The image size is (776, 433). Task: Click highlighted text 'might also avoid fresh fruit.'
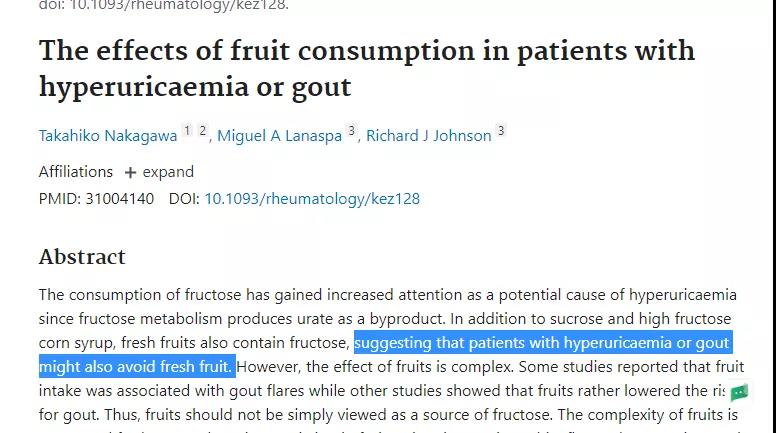(x=137, y=367)
